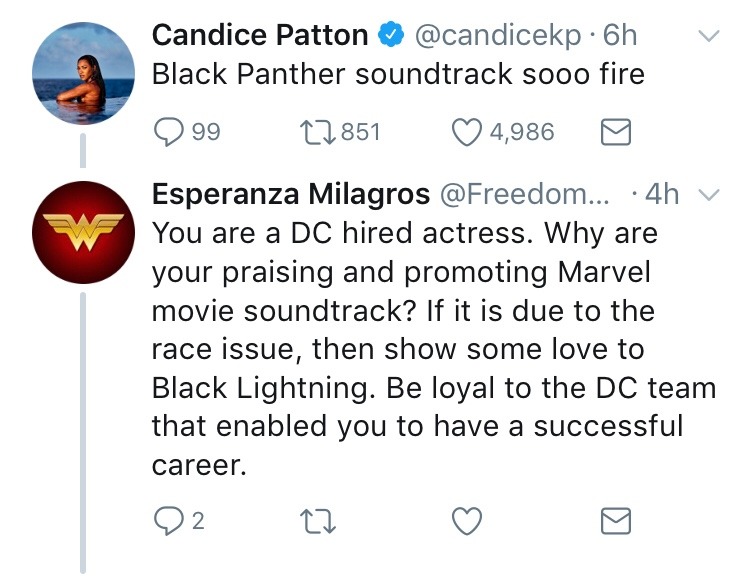Visit Candice Patton's profile via her name

pos(260,36)
